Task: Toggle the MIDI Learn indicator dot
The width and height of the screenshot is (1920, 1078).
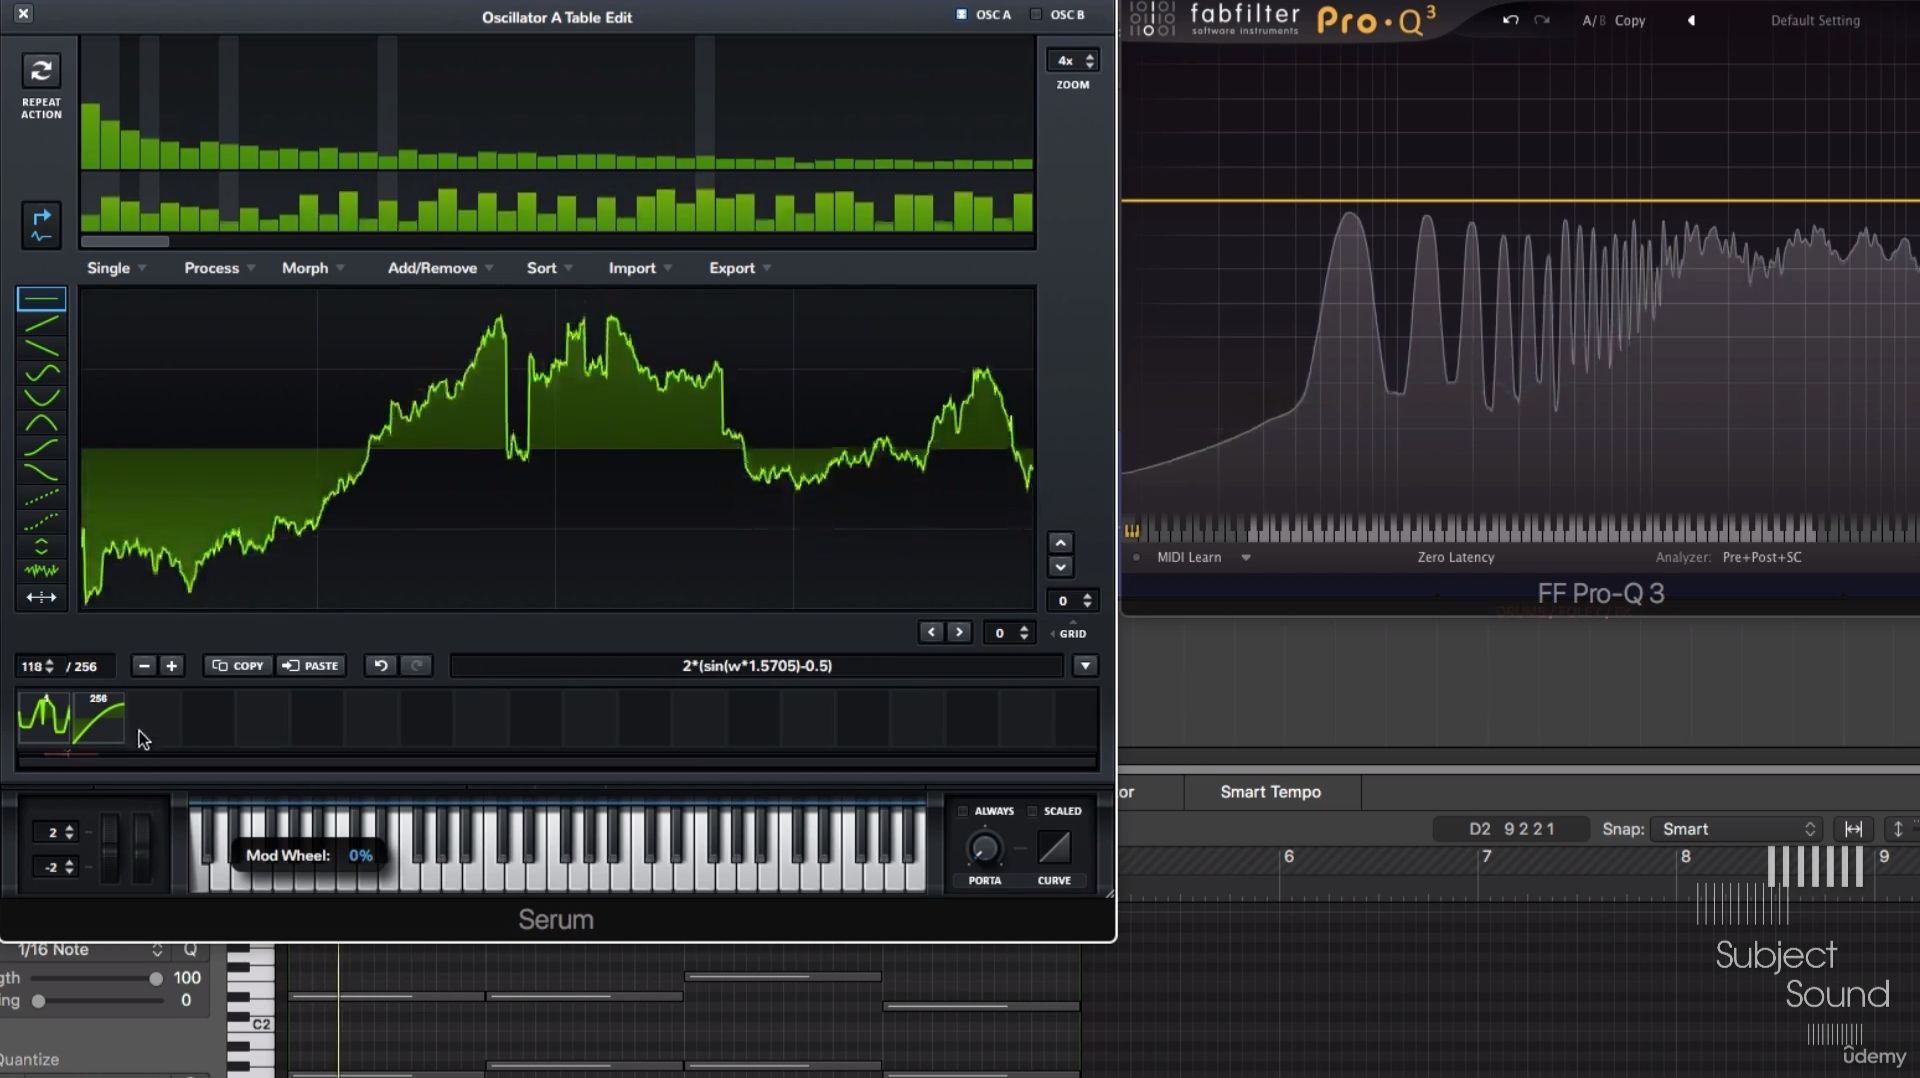Action: [x=1136, y=557]
